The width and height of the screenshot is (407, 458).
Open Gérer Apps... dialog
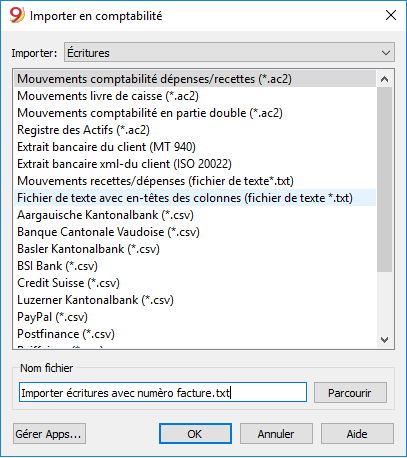pyautogui.click(x=49, y=434)
